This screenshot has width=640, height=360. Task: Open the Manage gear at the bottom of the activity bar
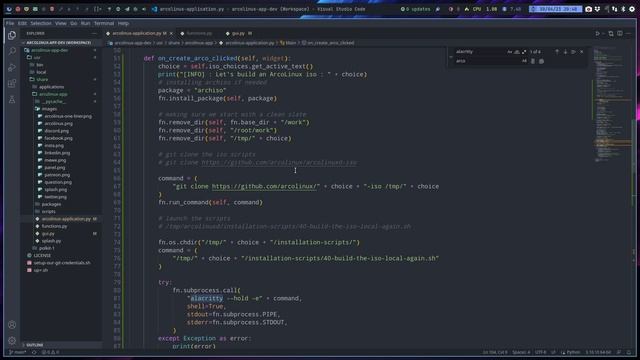(x=12, y=340)
